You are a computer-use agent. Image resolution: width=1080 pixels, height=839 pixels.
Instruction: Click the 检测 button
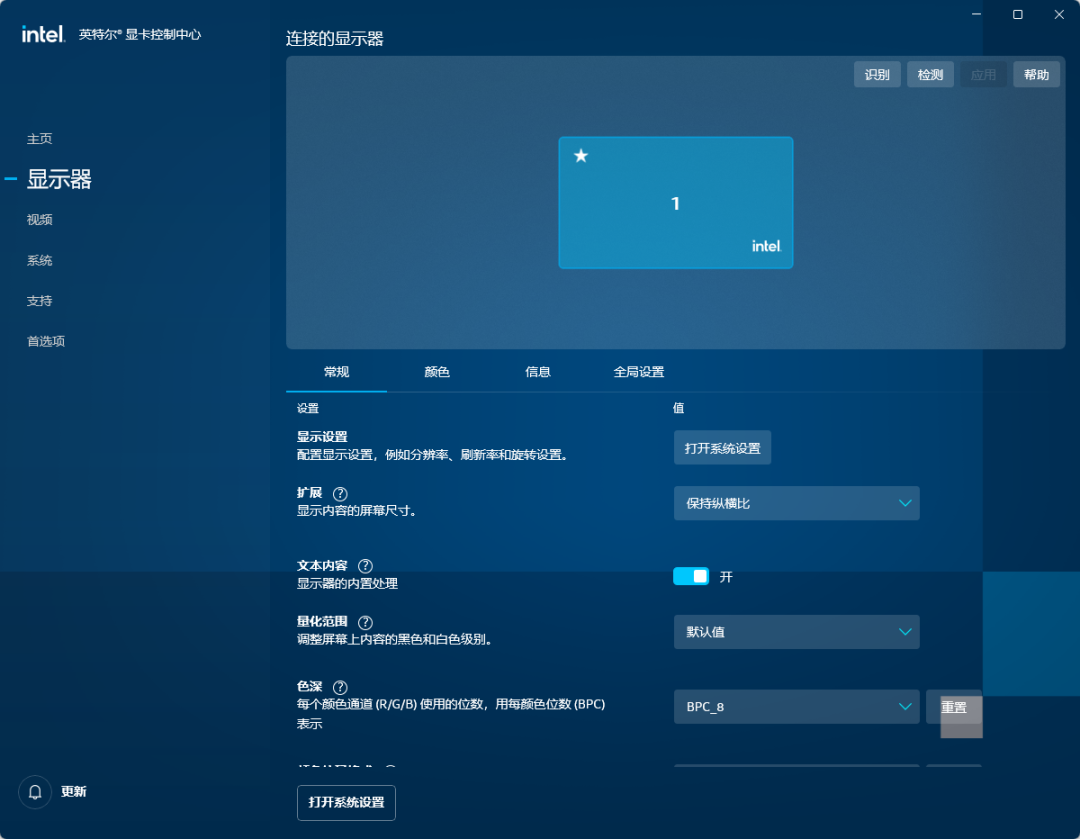pos(930,73)
